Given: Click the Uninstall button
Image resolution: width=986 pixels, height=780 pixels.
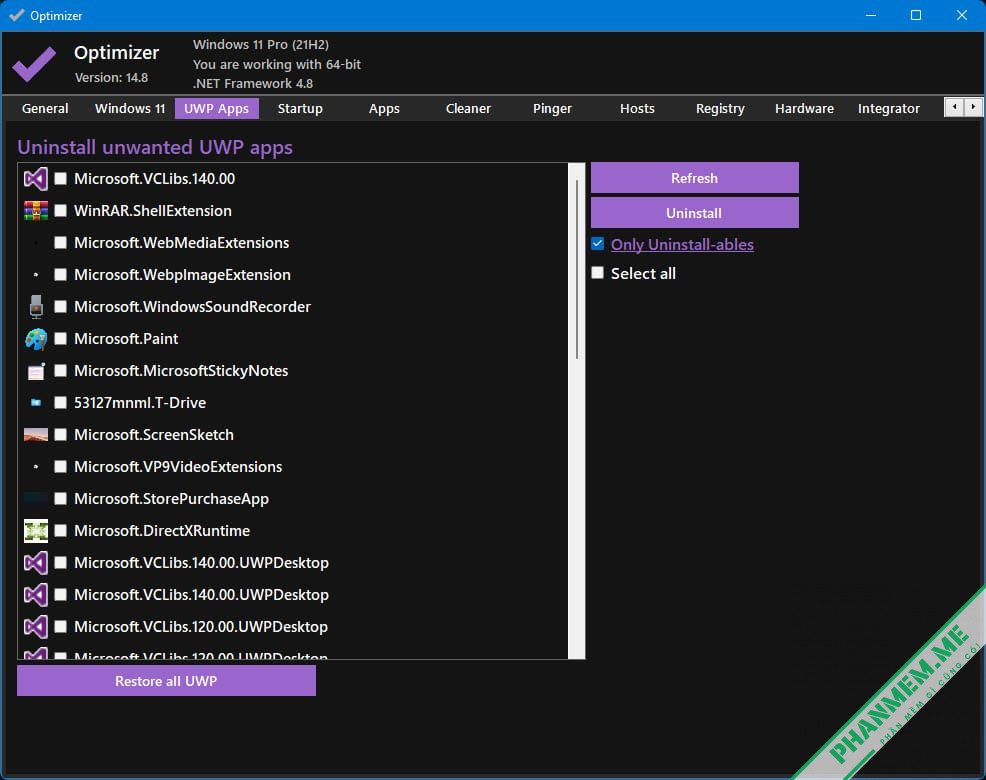Looking at the screenshot, I should (694, 213).
